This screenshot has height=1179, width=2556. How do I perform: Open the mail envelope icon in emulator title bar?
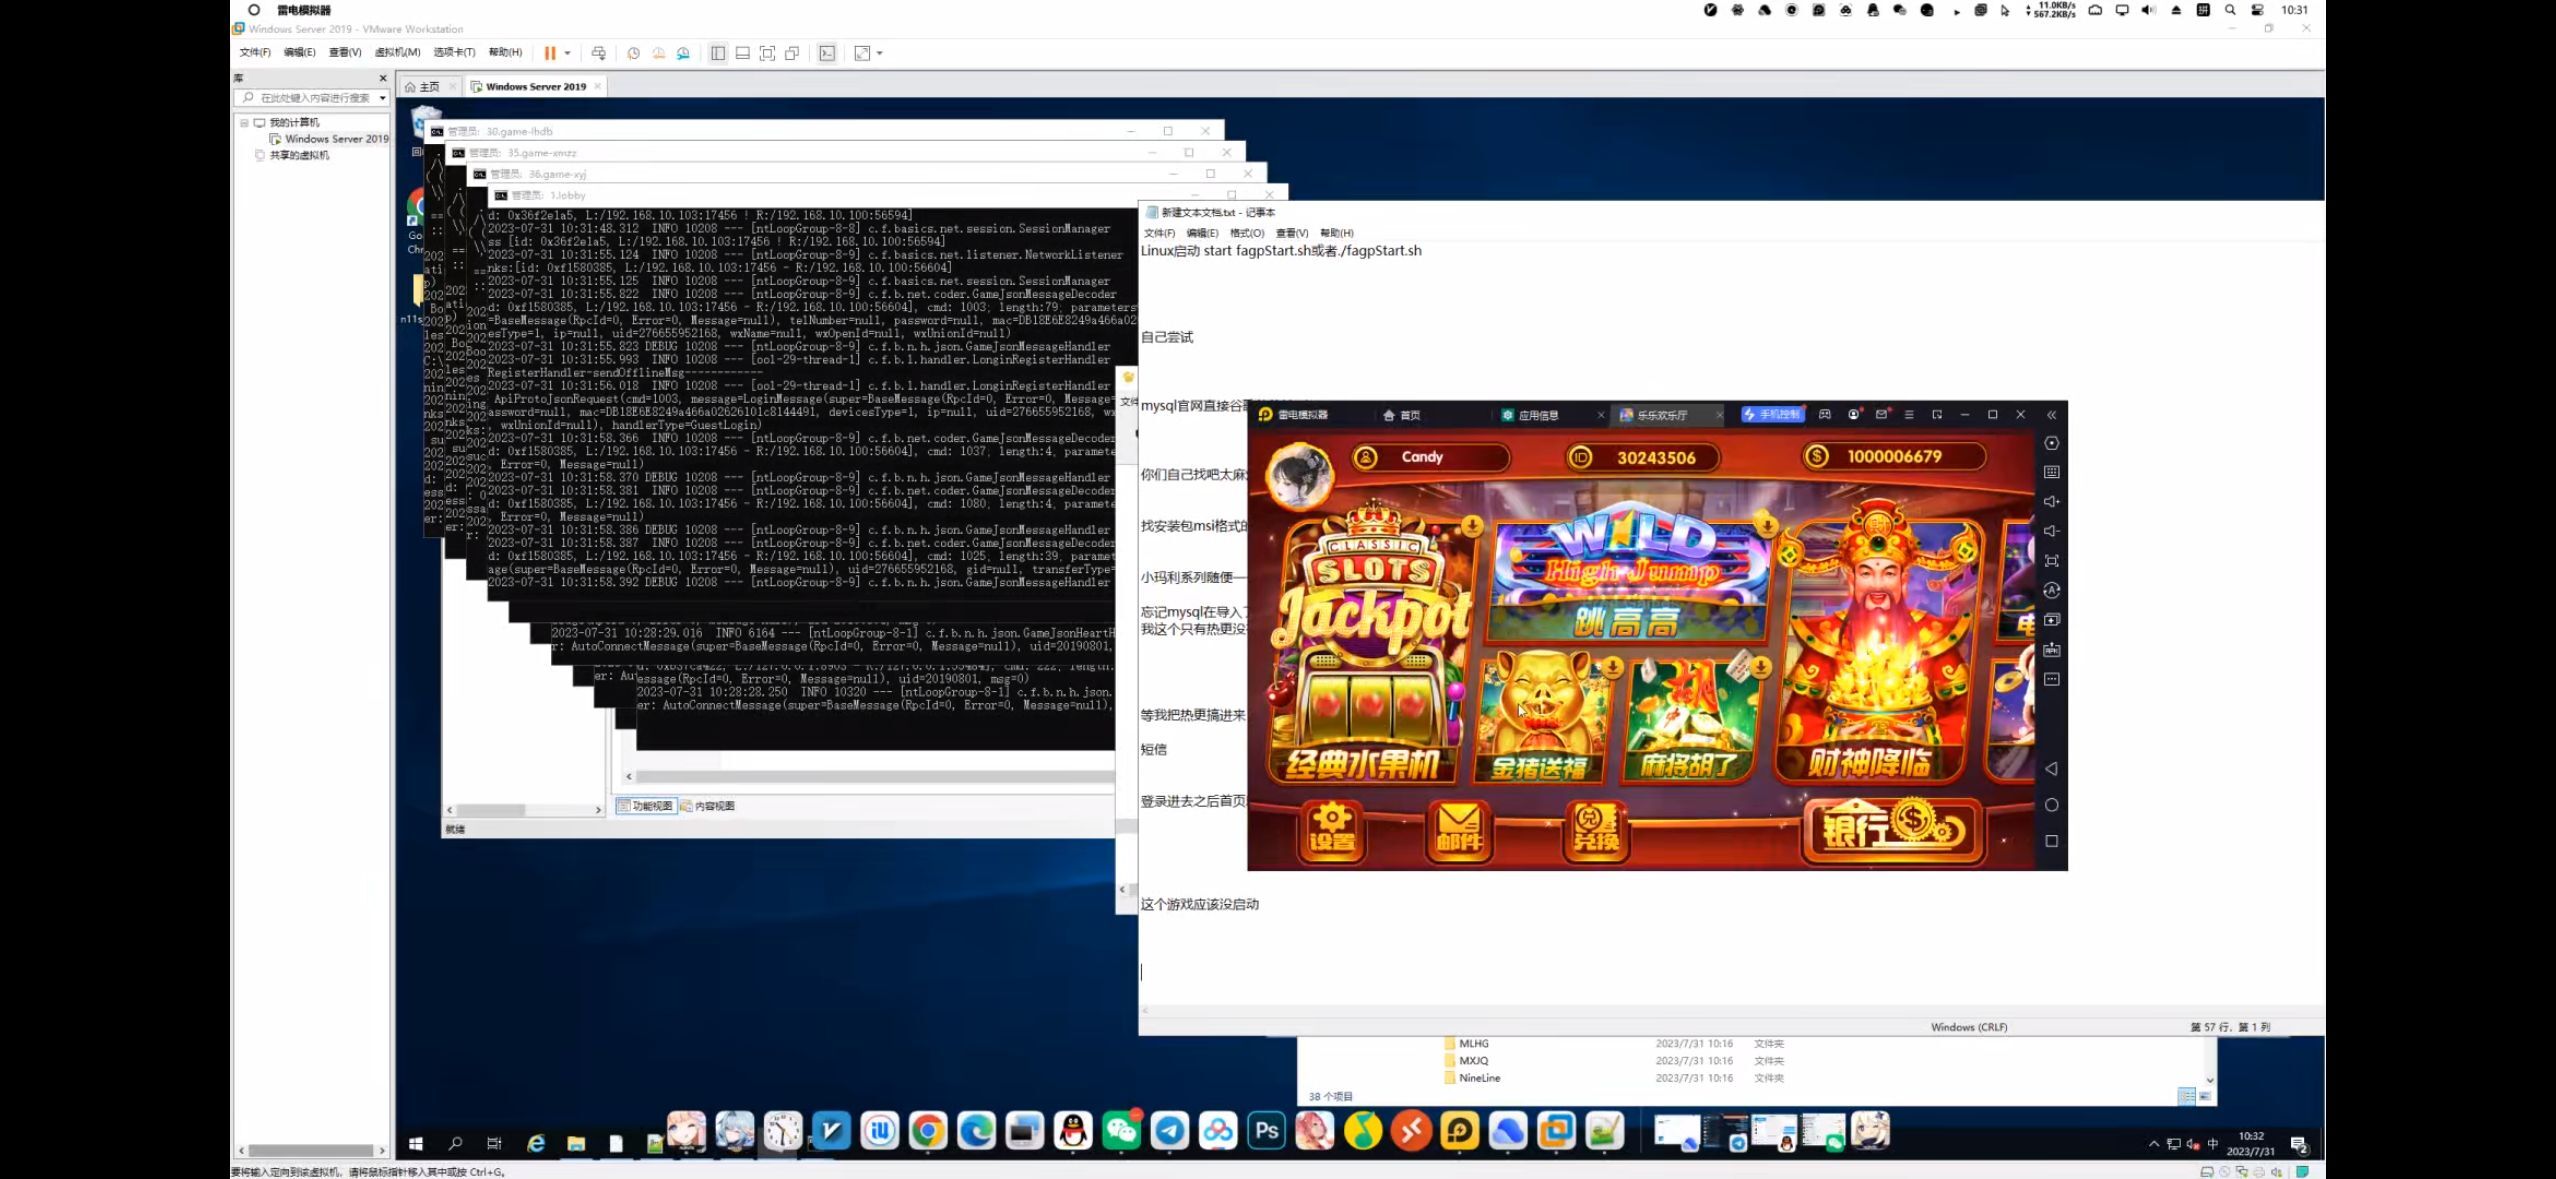[1882, 414]
